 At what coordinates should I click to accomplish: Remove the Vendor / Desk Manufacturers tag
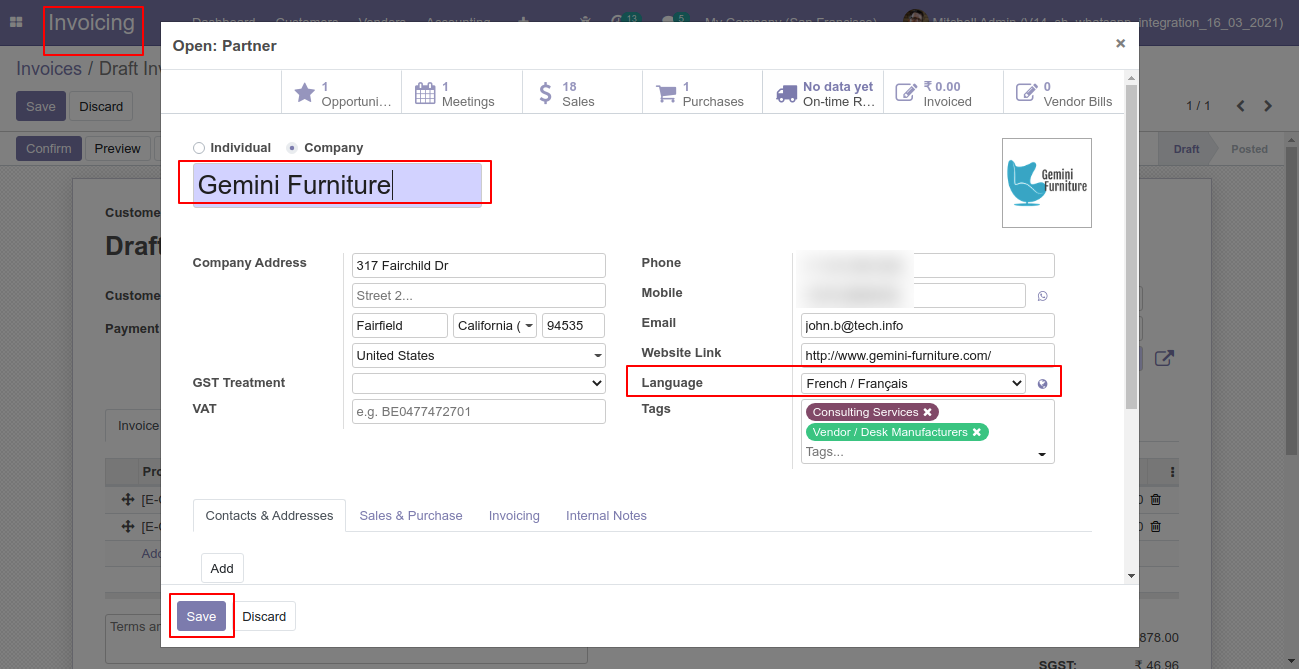tap(977, 432)
